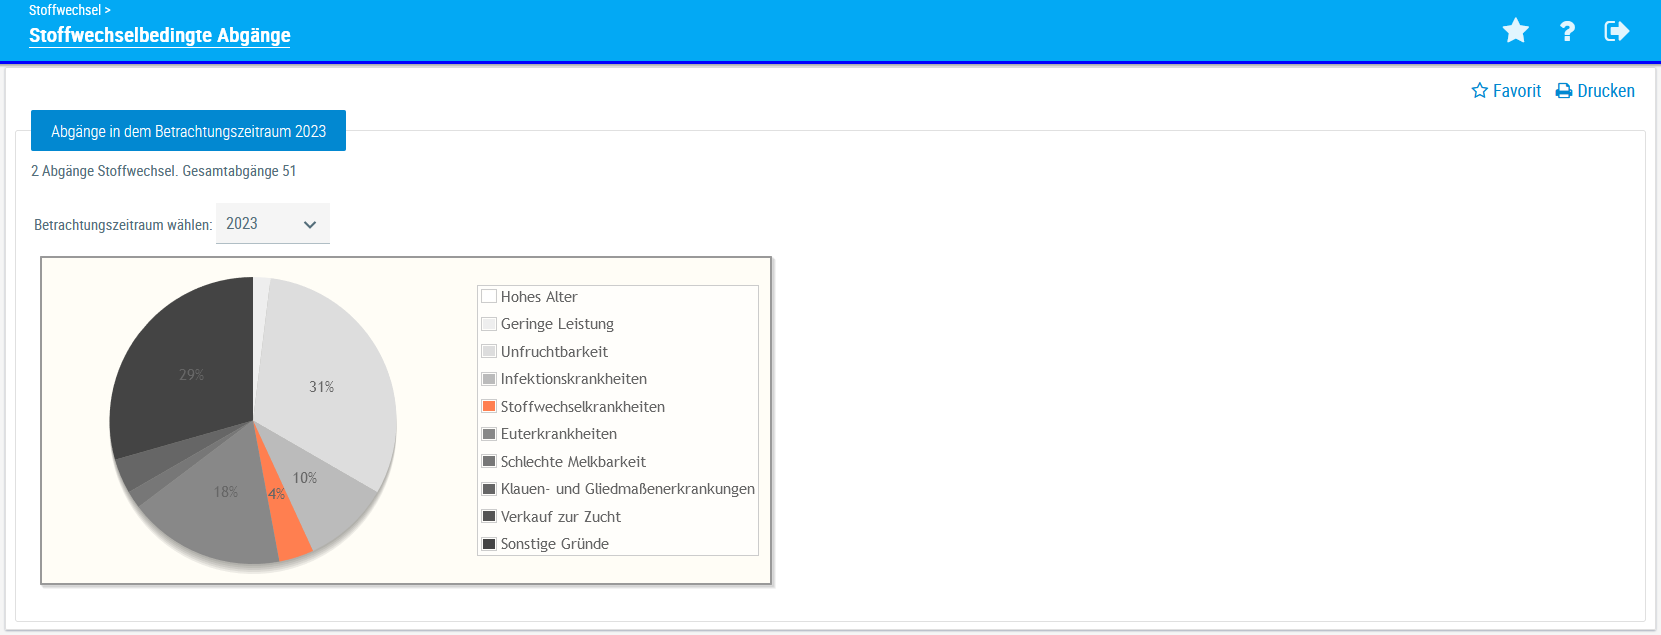The width and height of the screenshot is (1661, 635).
Task: Click the Euterkrankheiten legend label
Action: pos(559,434)
